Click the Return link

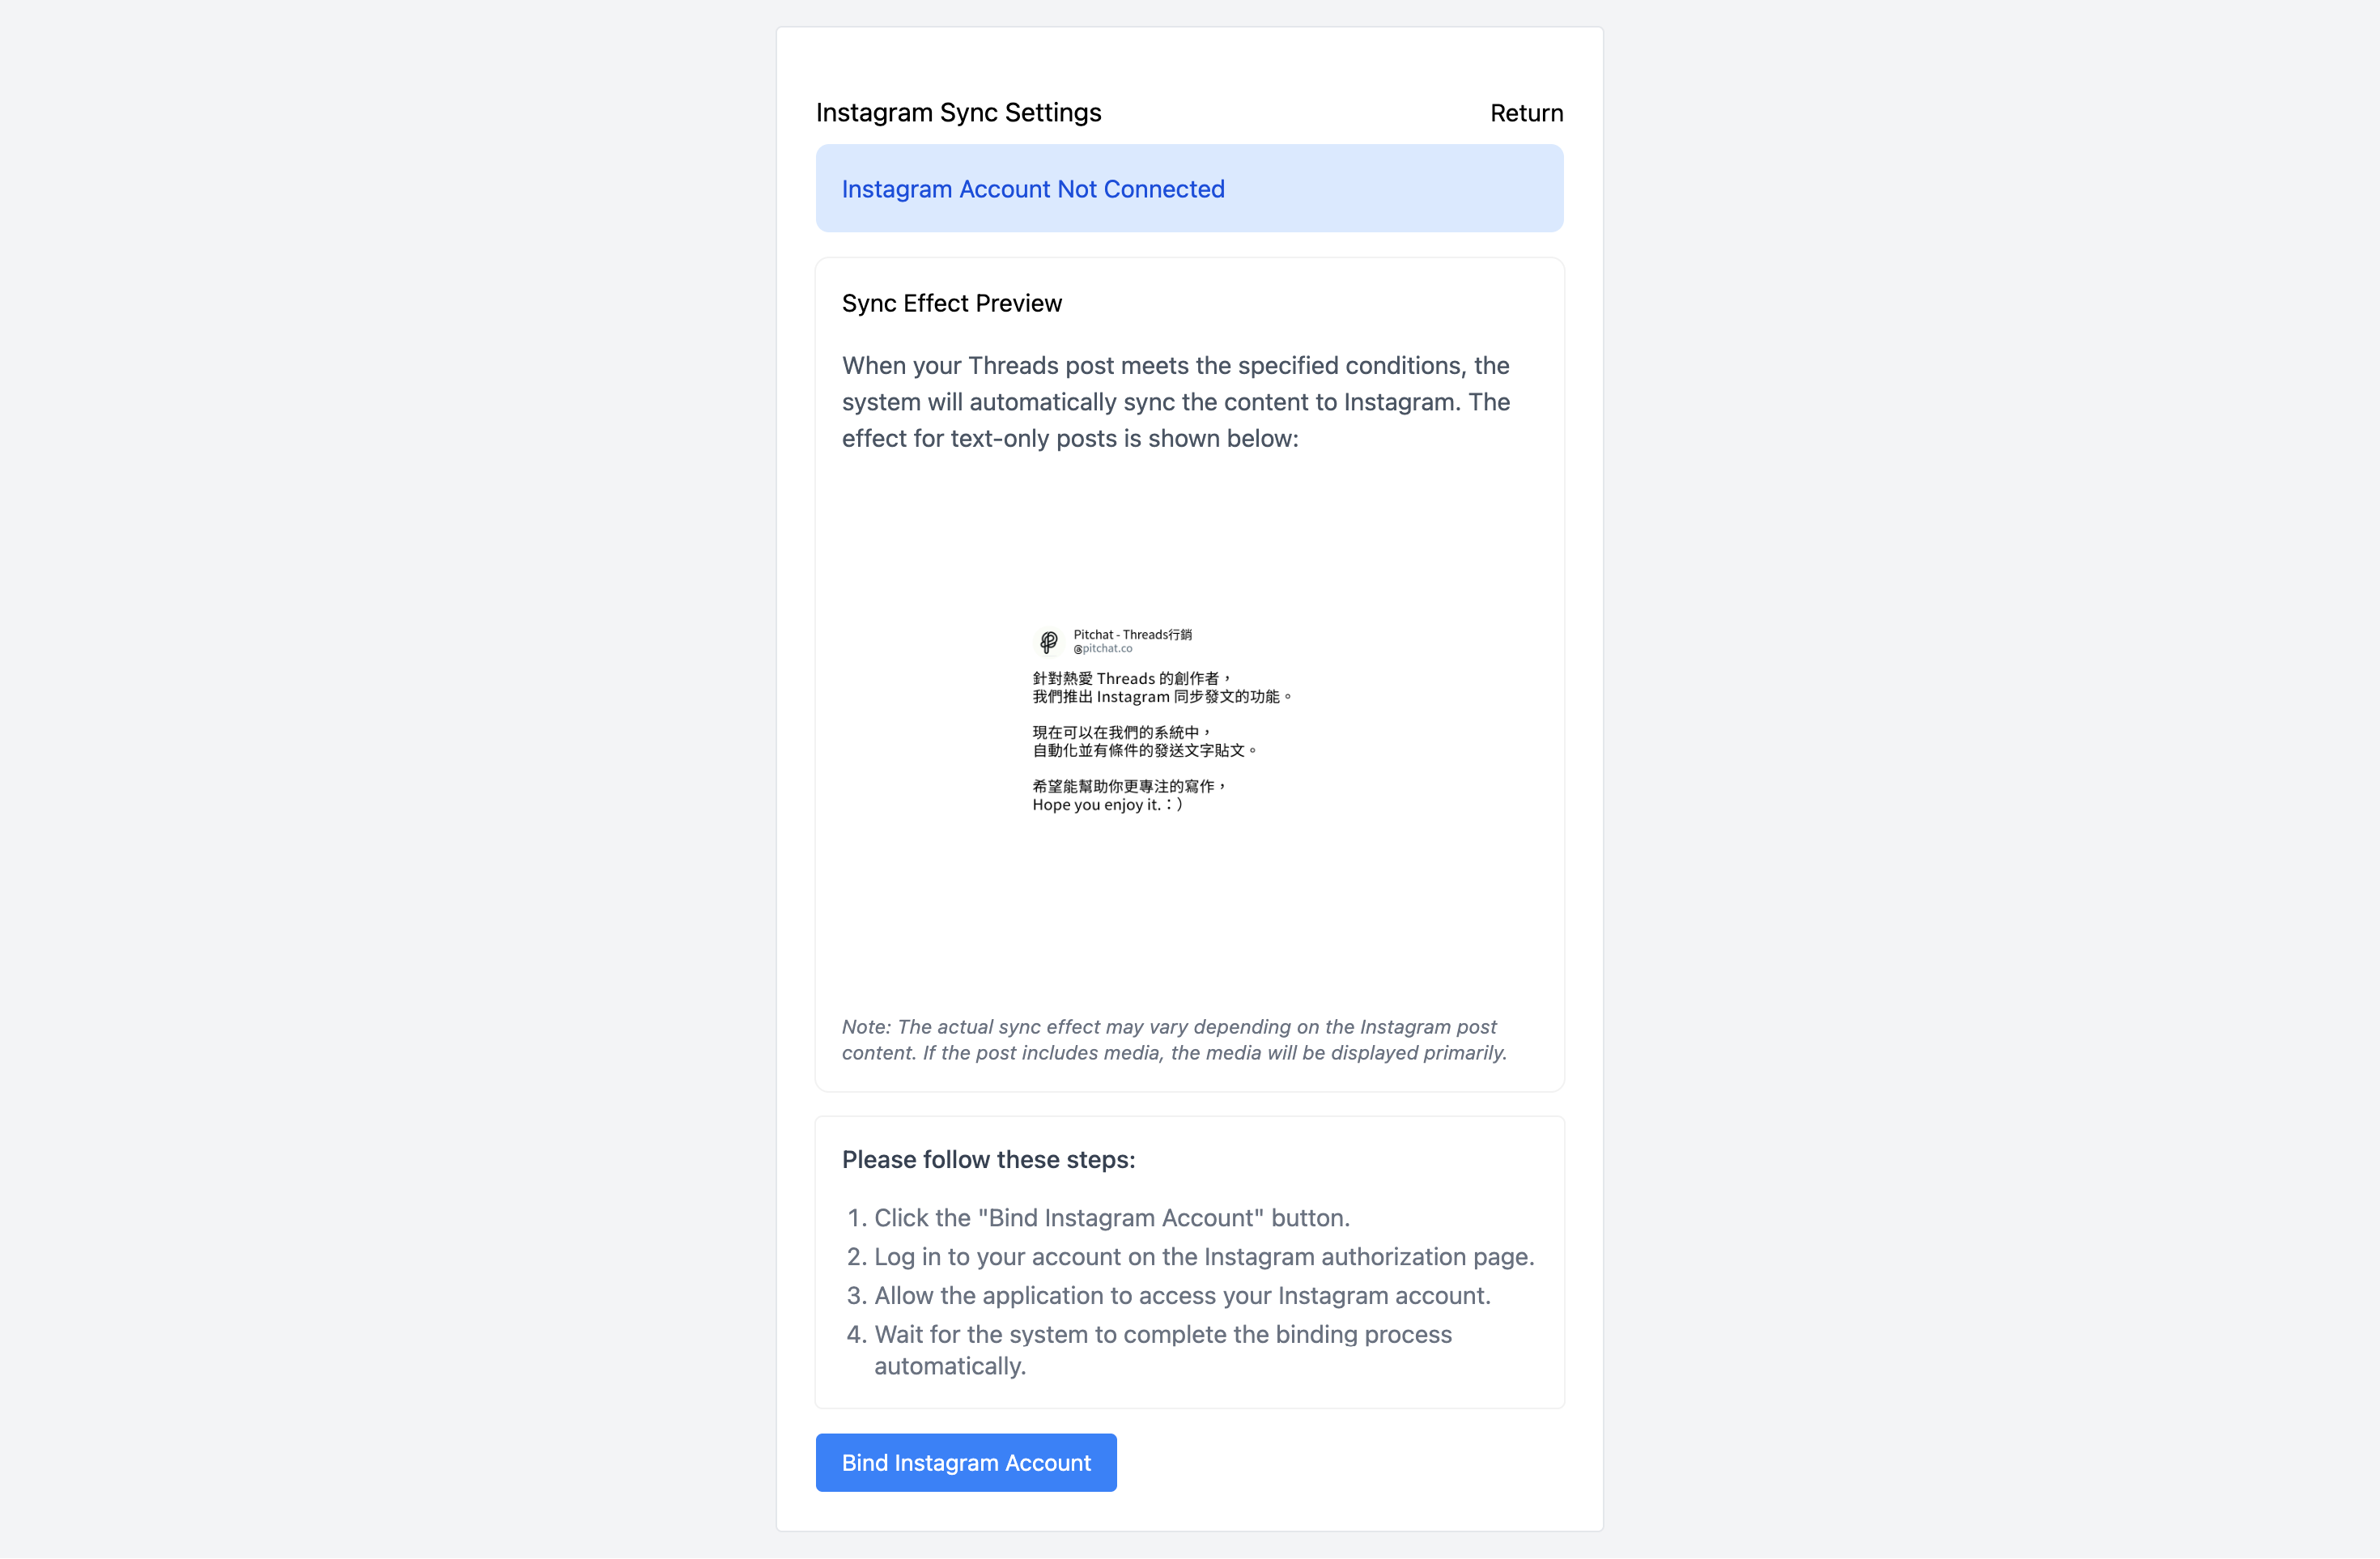pyautogui.click(x=1526, y=113)
